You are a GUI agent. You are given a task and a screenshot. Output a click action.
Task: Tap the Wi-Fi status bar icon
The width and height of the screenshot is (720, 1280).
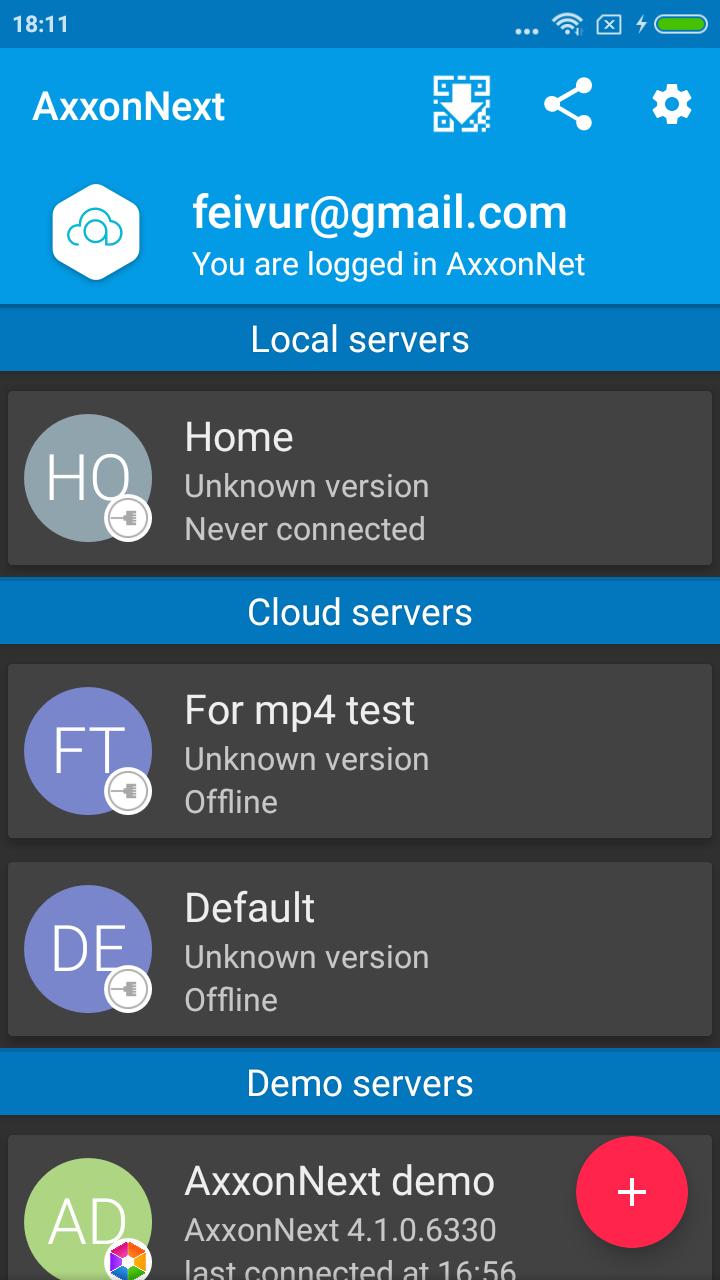569,23
